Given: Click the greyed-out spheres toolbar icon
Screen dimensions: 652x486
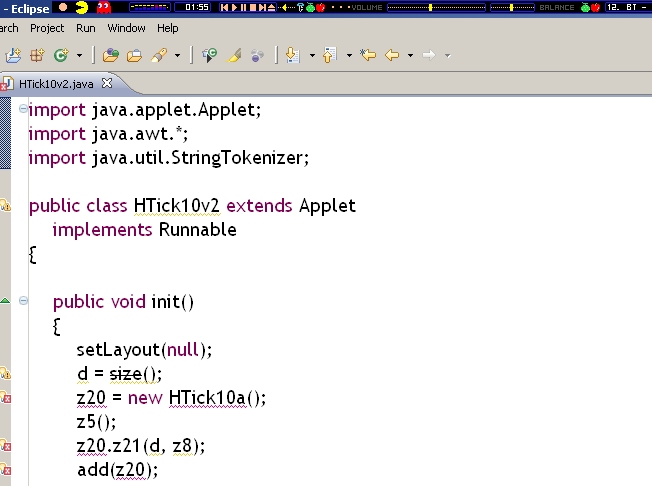Looking at the screenshot, I should 258,55.
